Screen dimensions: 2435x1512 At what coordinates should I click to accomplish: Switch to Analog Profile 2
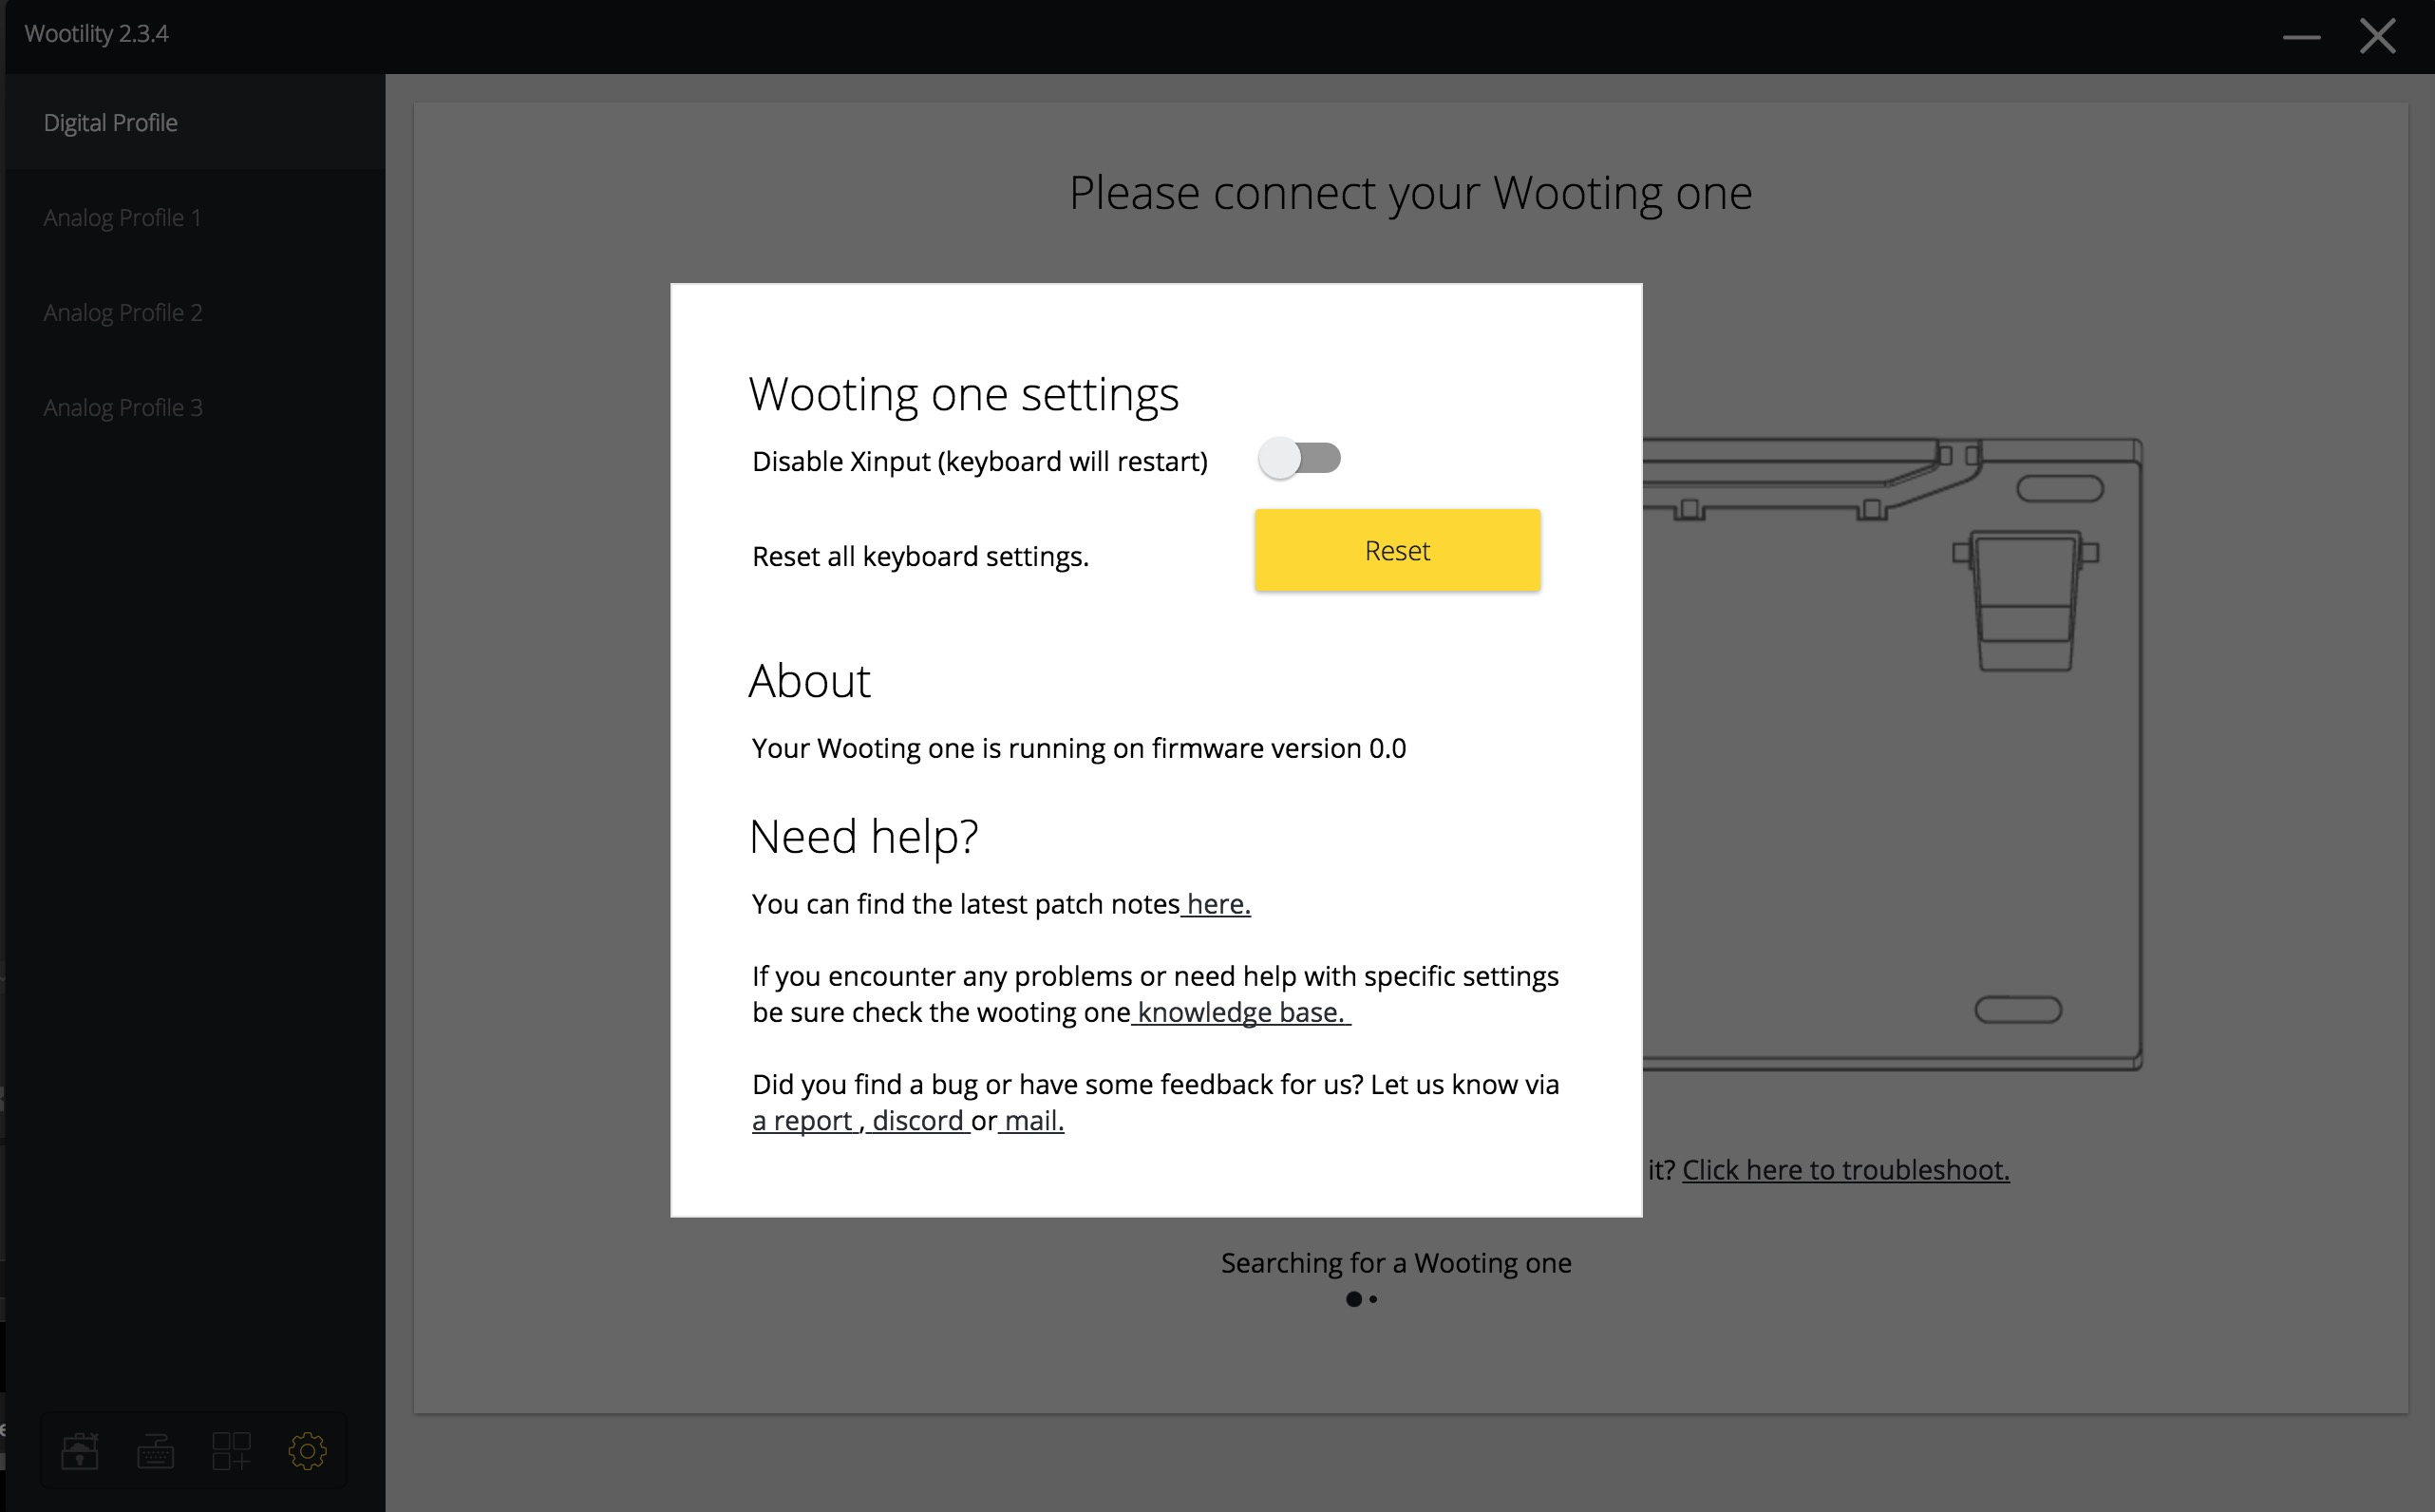point(123,312)
